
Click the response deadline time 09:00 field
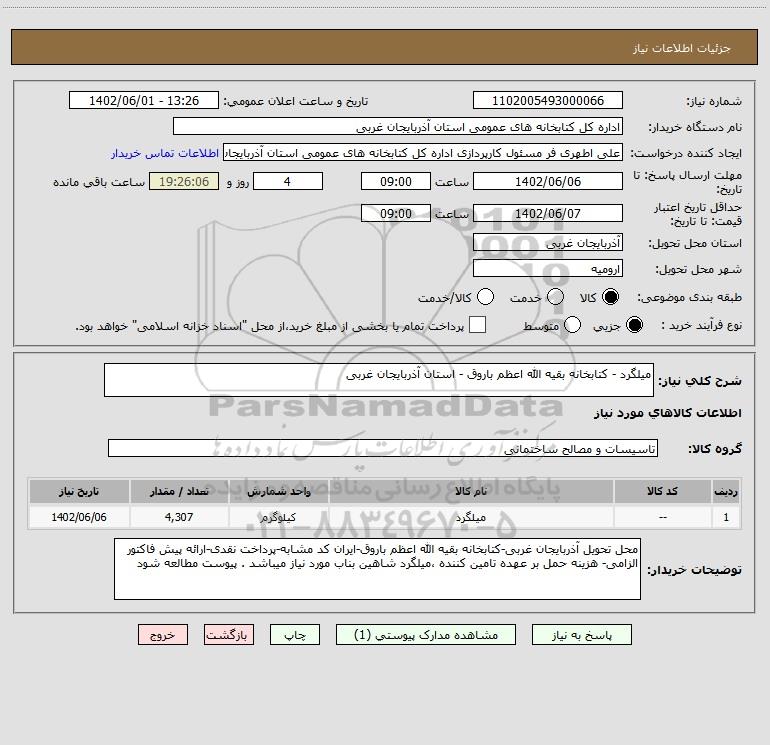pos(396,181)
